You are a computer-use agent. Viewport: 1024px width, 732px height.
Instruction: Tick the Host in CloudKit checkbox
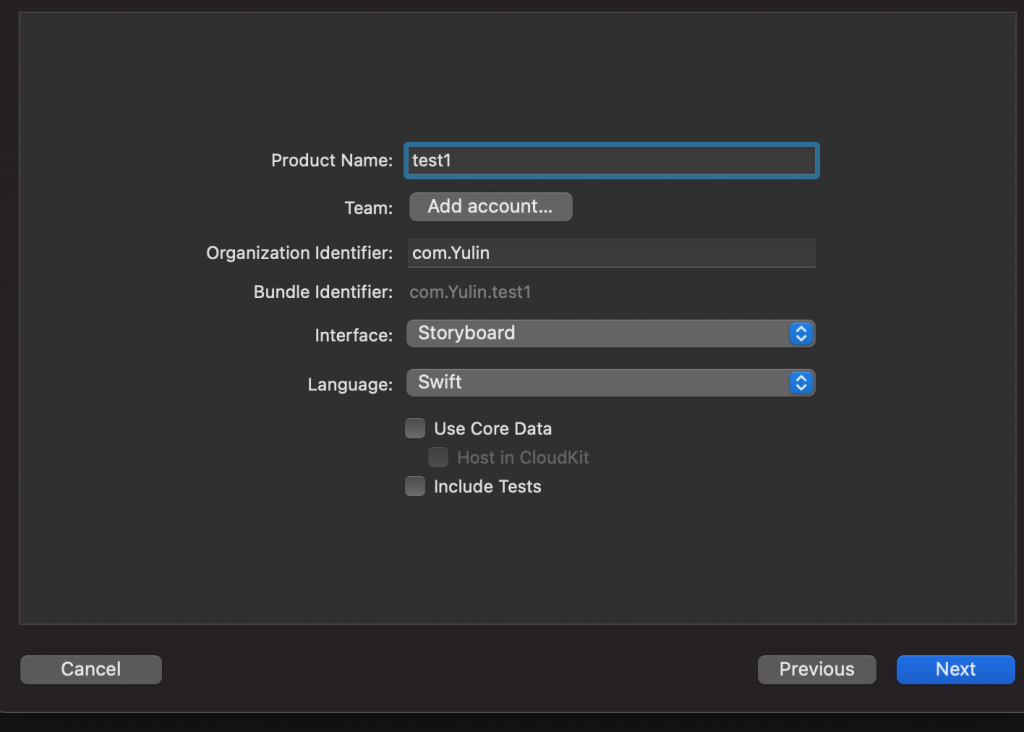(438, 458)
